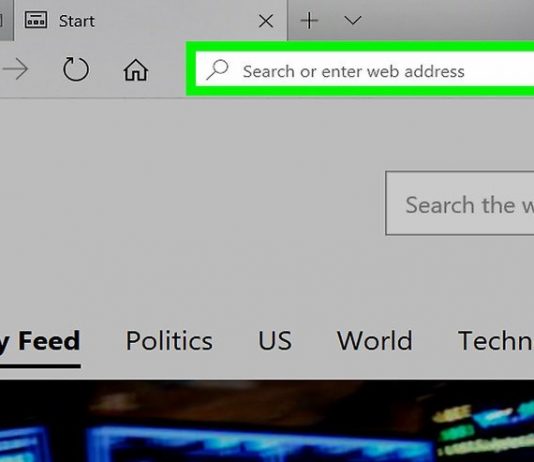This screenshot has height=462, width=534.
Task: Go to the Home page icon
Action: pyautogui.click(x=136, y=70)
